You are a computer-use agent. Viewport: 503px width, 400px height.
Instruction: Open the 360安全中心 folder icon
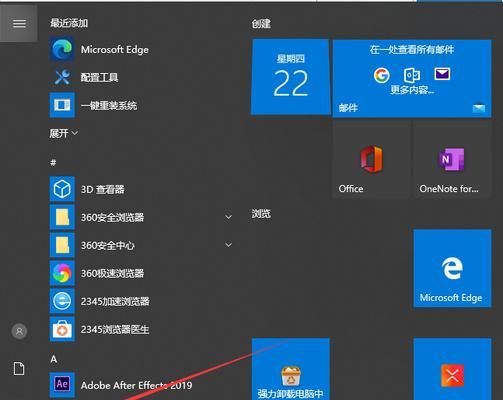62,245
